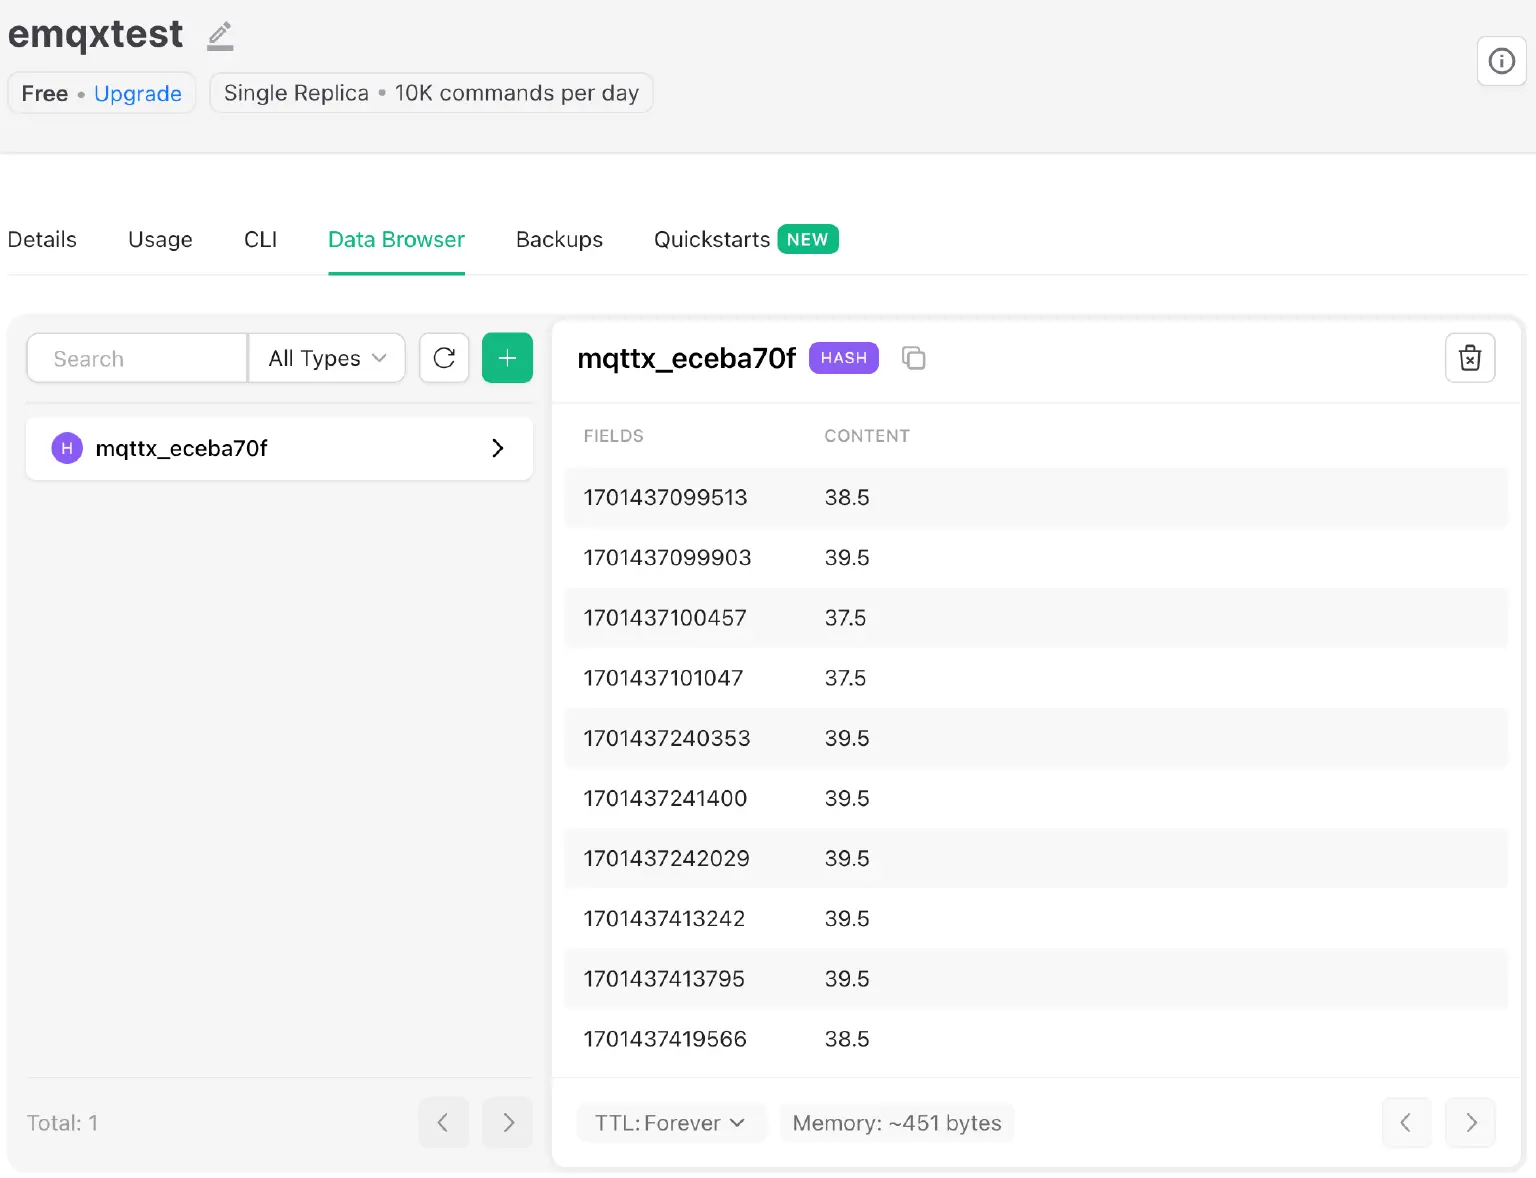Screen dimensions: 1536x1178
Task: Add a new key with the green plus icon
Action: (507, 357)
